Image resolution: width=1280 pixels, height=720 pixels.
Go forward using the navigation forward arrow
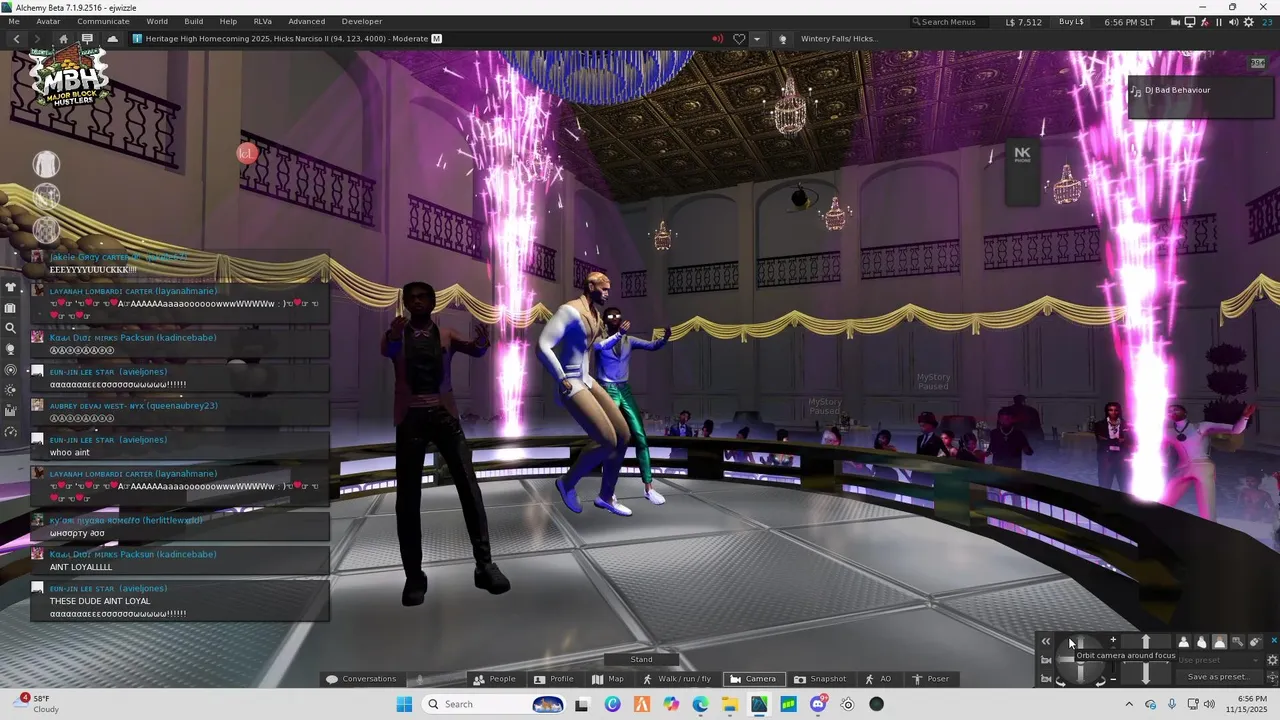tap(37, 39)
